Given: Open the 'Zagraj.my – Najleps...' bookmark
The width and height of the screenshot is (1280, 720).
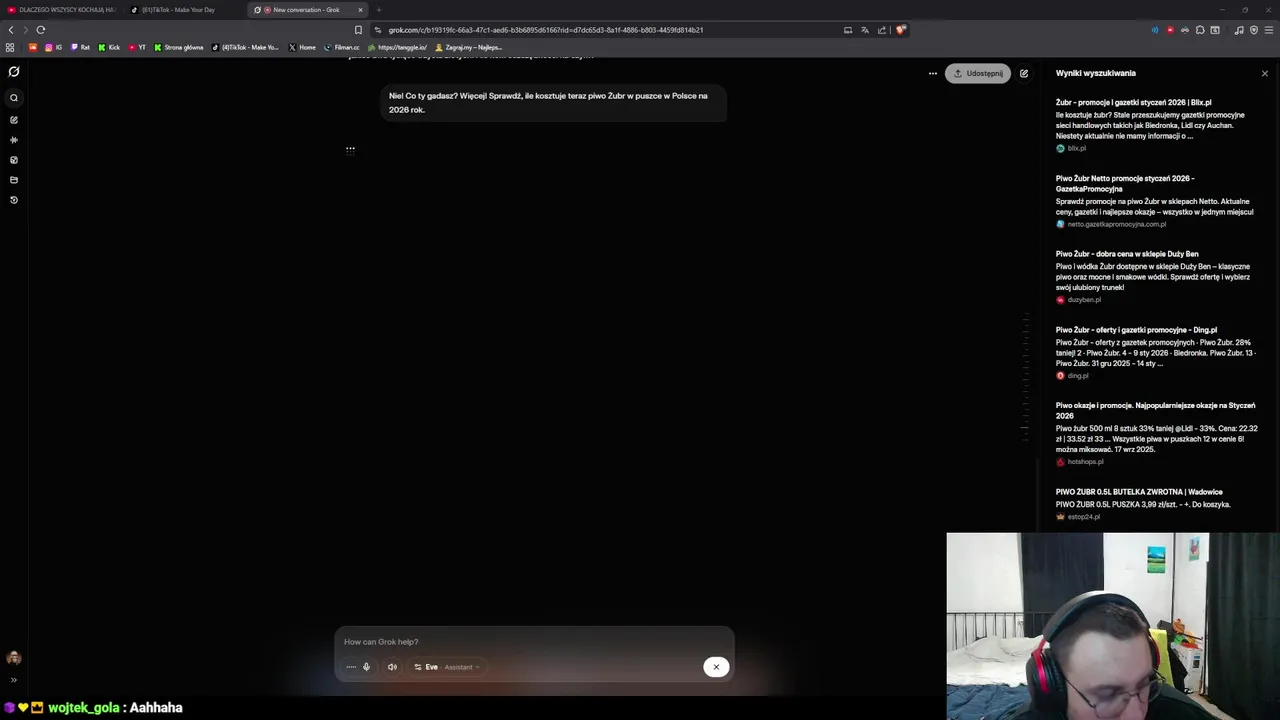Looking at the screenshot, I should pyautogui.click(x=468, y=47).
